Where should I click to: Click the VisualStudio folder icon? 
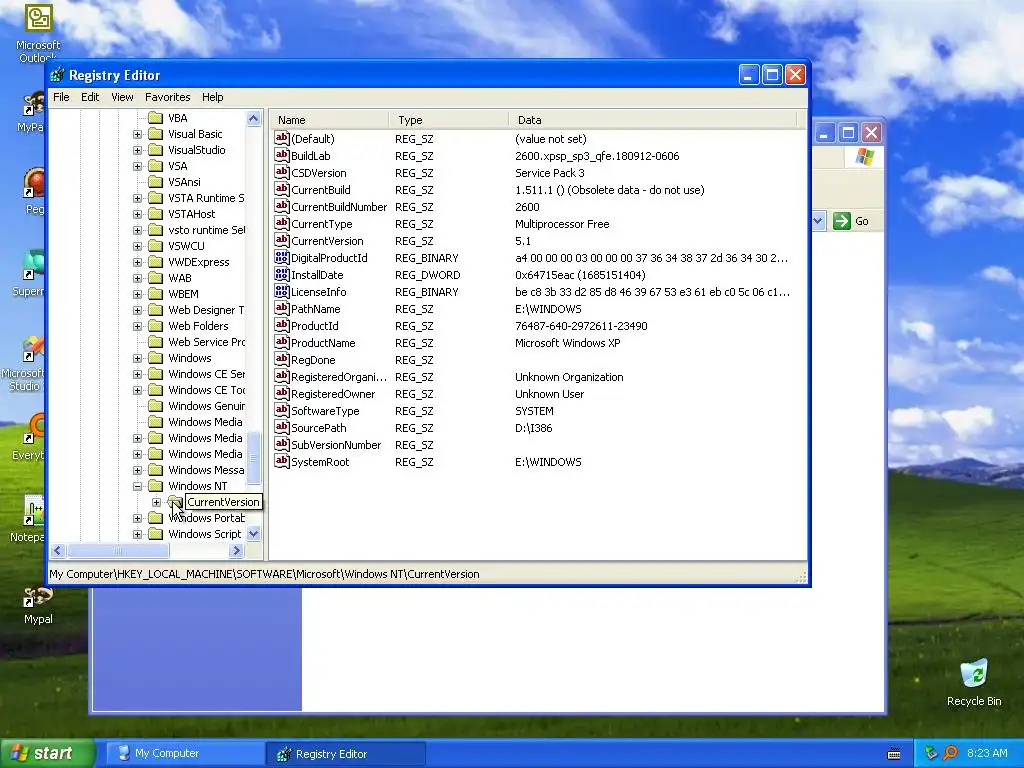pyautogui.click(x=155, y=150)
